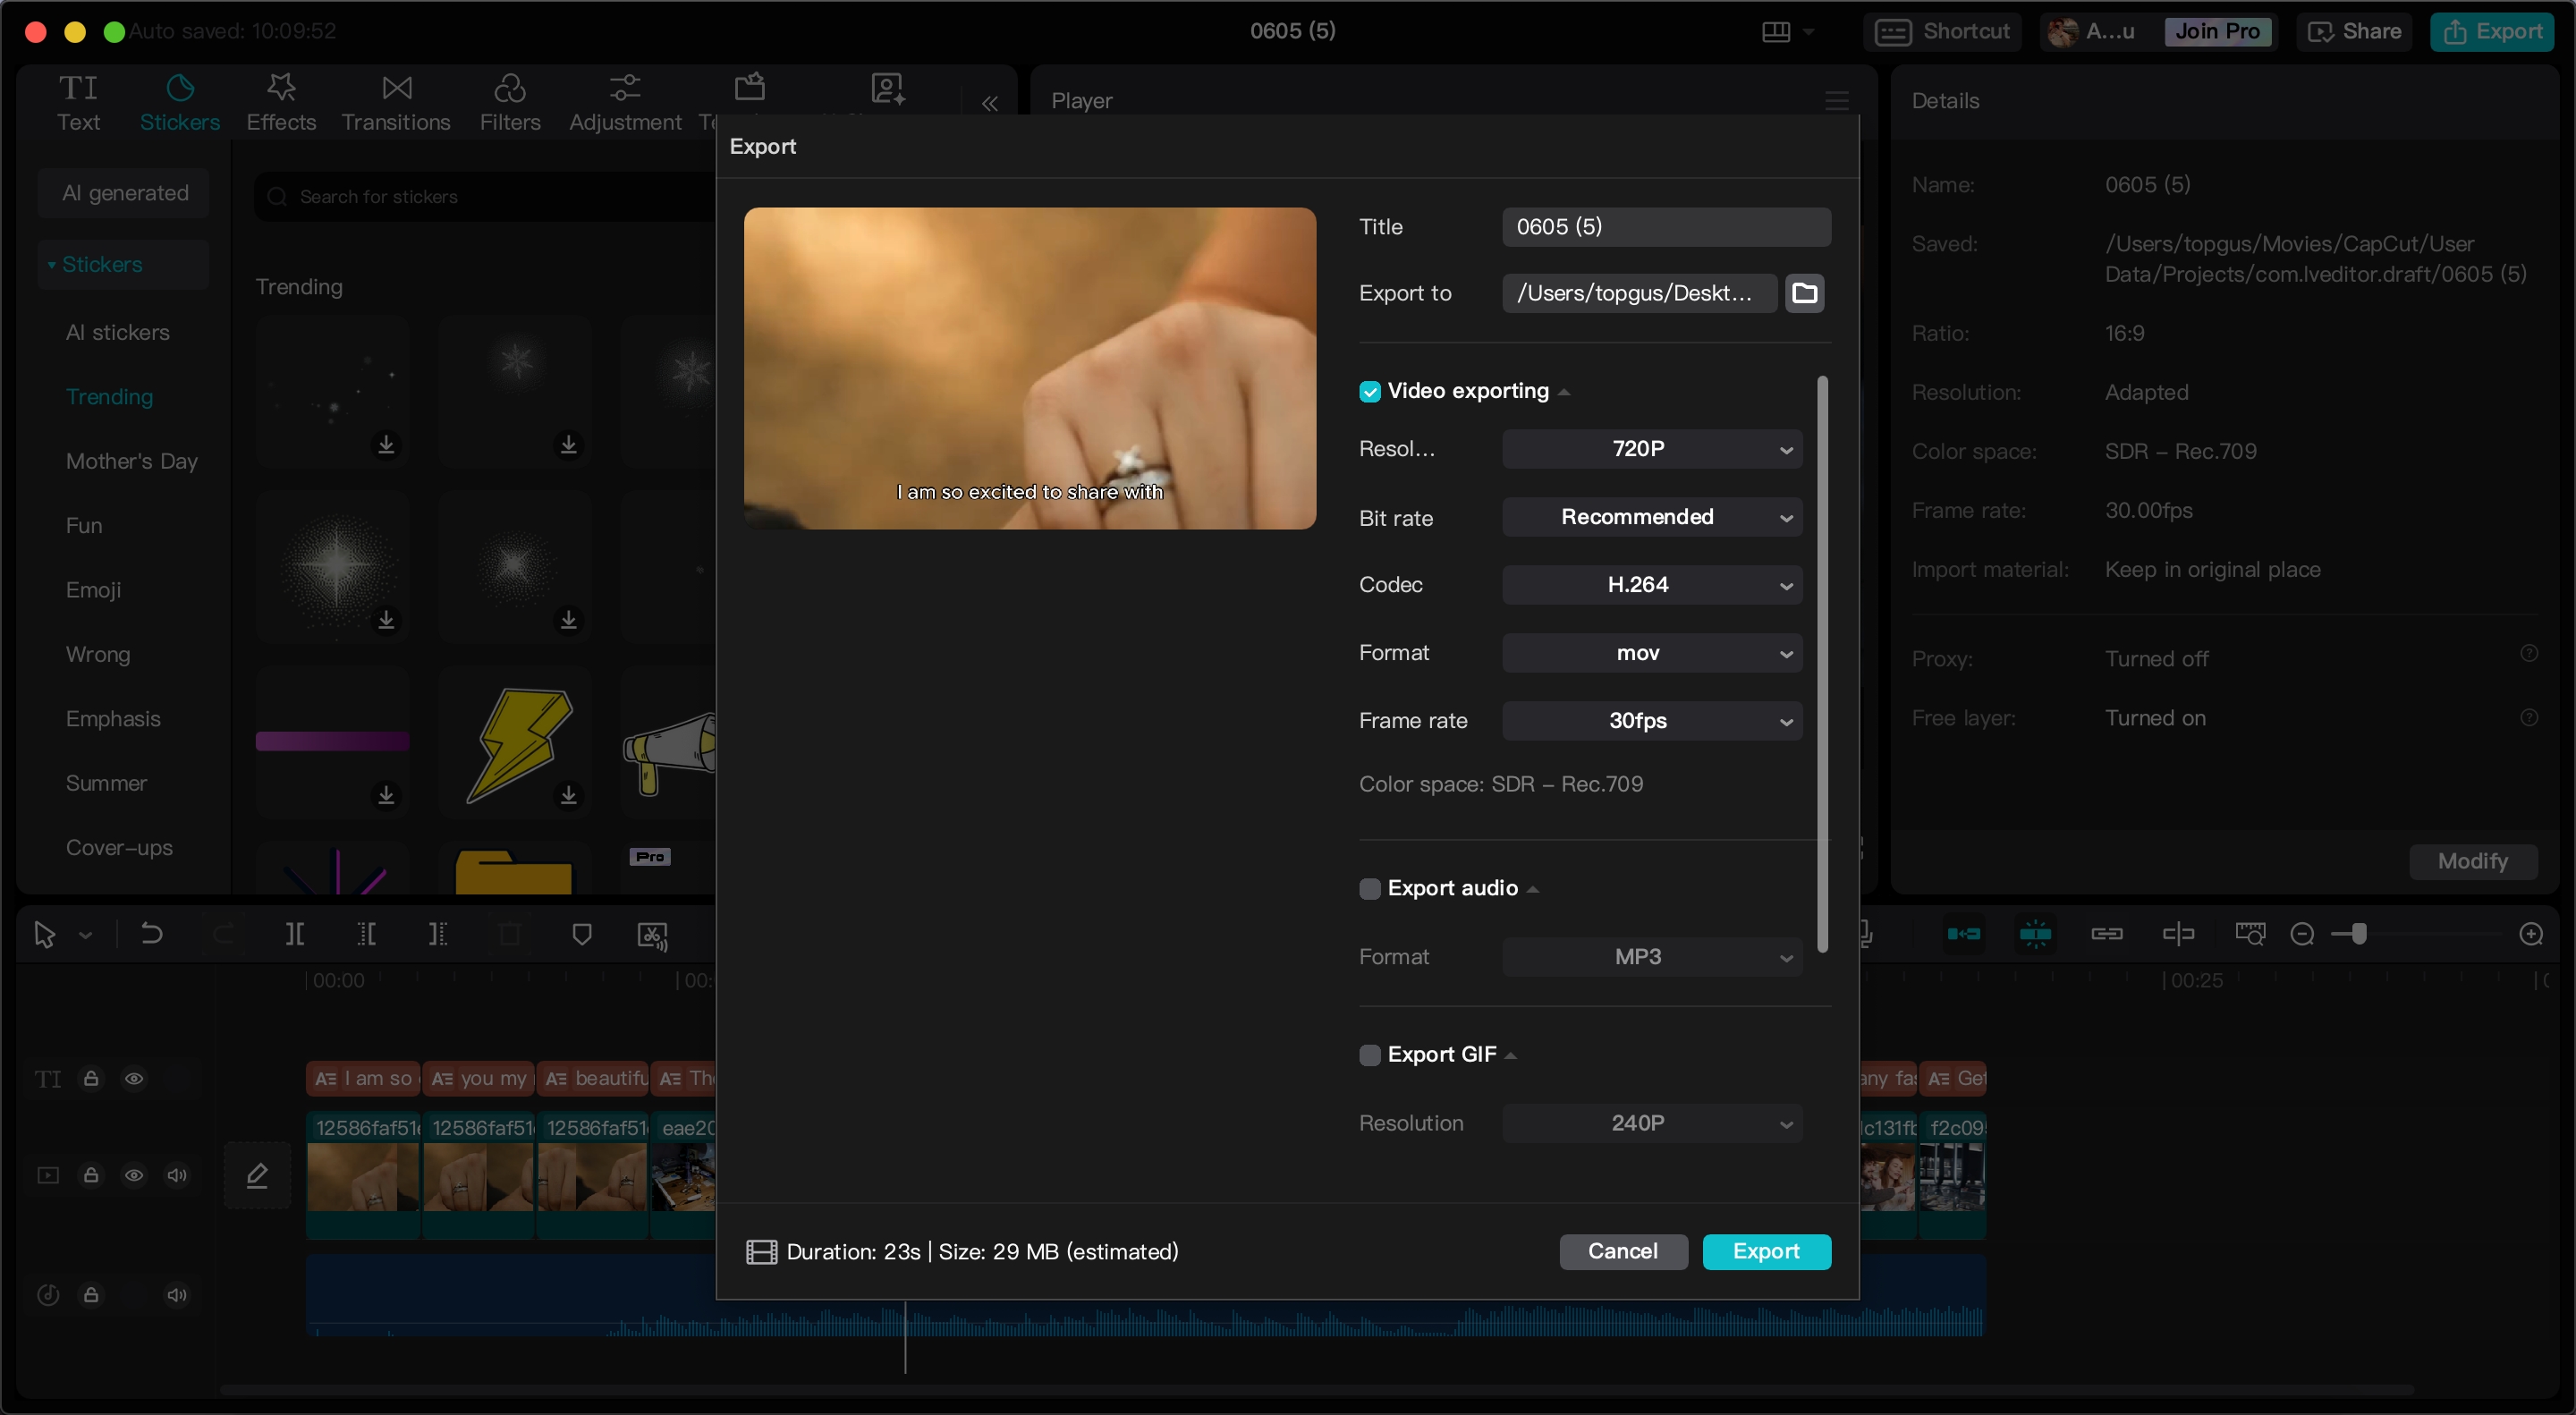Enable the Export GIF checkbox
The width and height of the screenshot is (2576, 1415).
(x=1369, y=1055)
